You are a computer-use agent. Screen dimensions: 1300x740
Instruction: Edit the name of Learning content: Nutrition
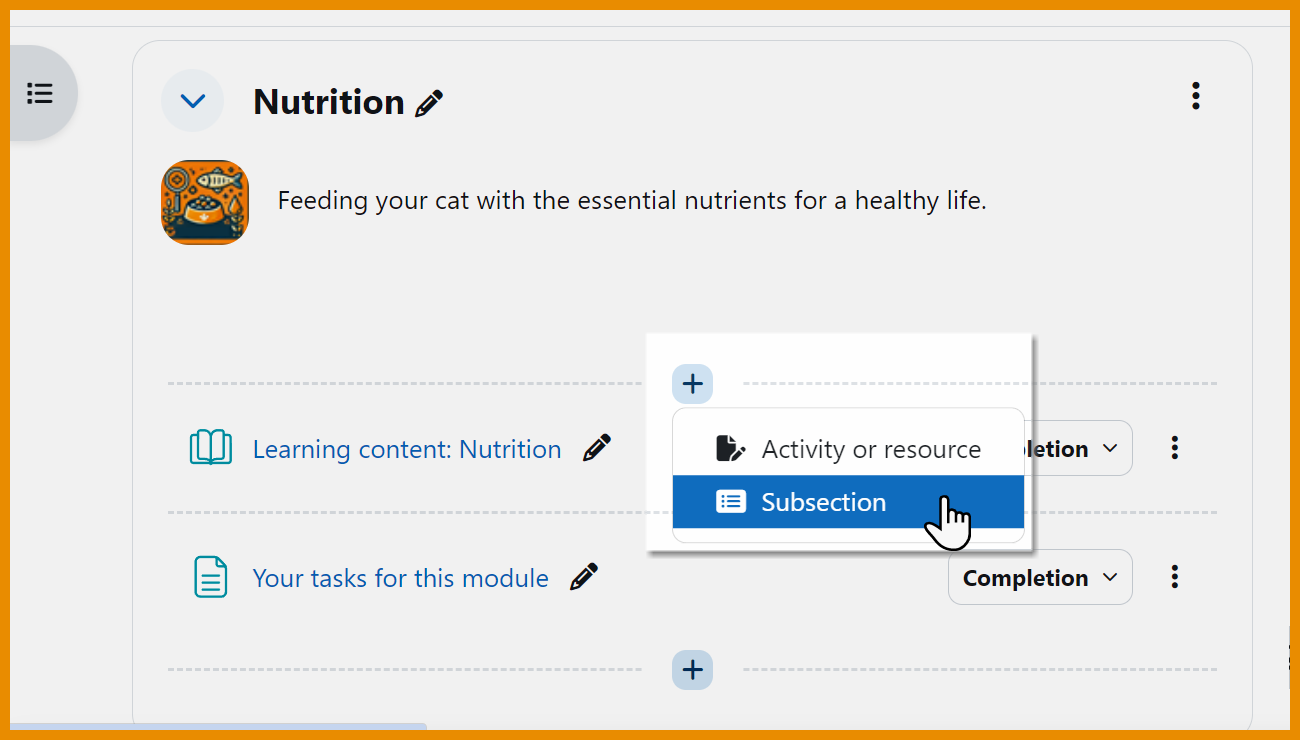595,447
